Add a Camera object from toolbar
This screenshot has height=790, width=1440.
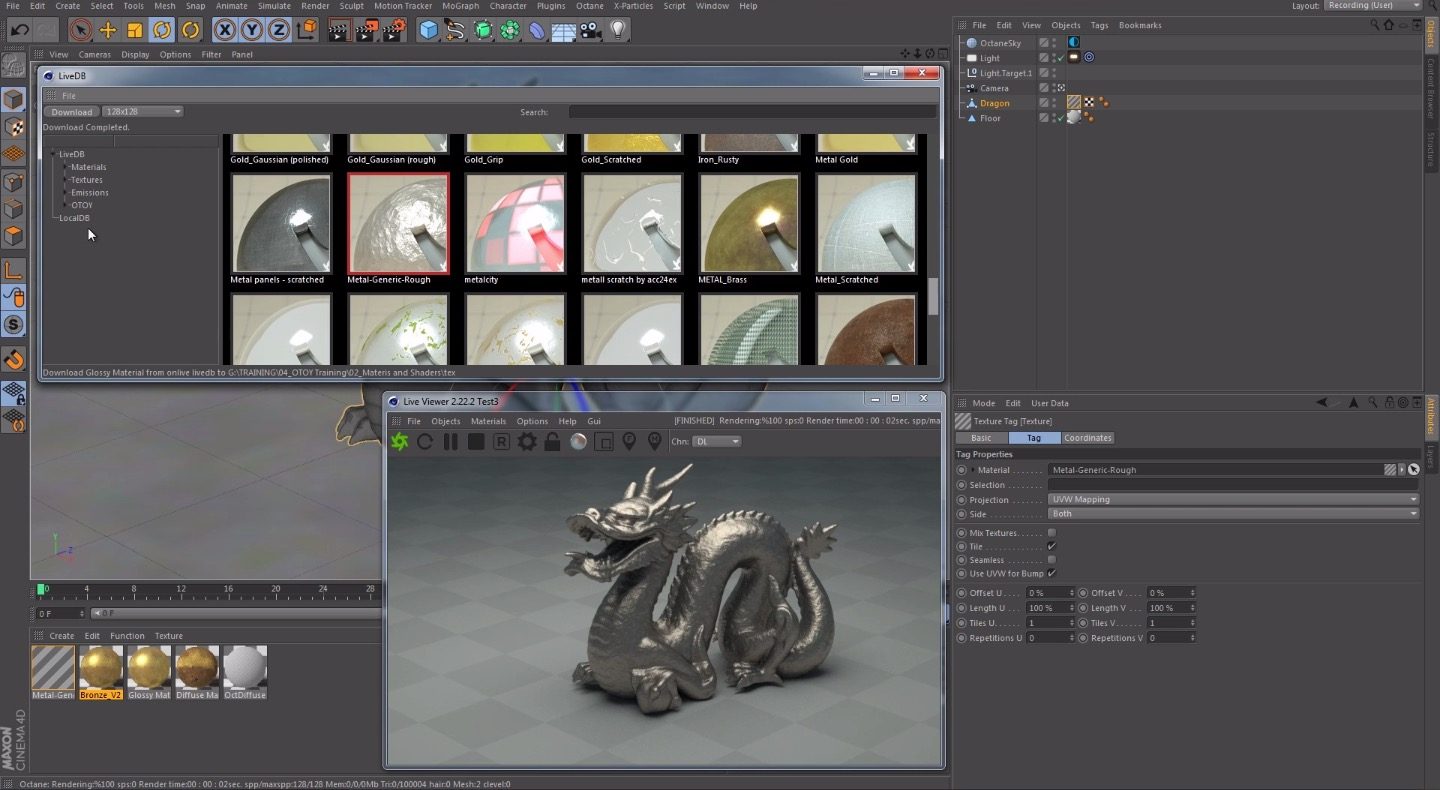591,30
